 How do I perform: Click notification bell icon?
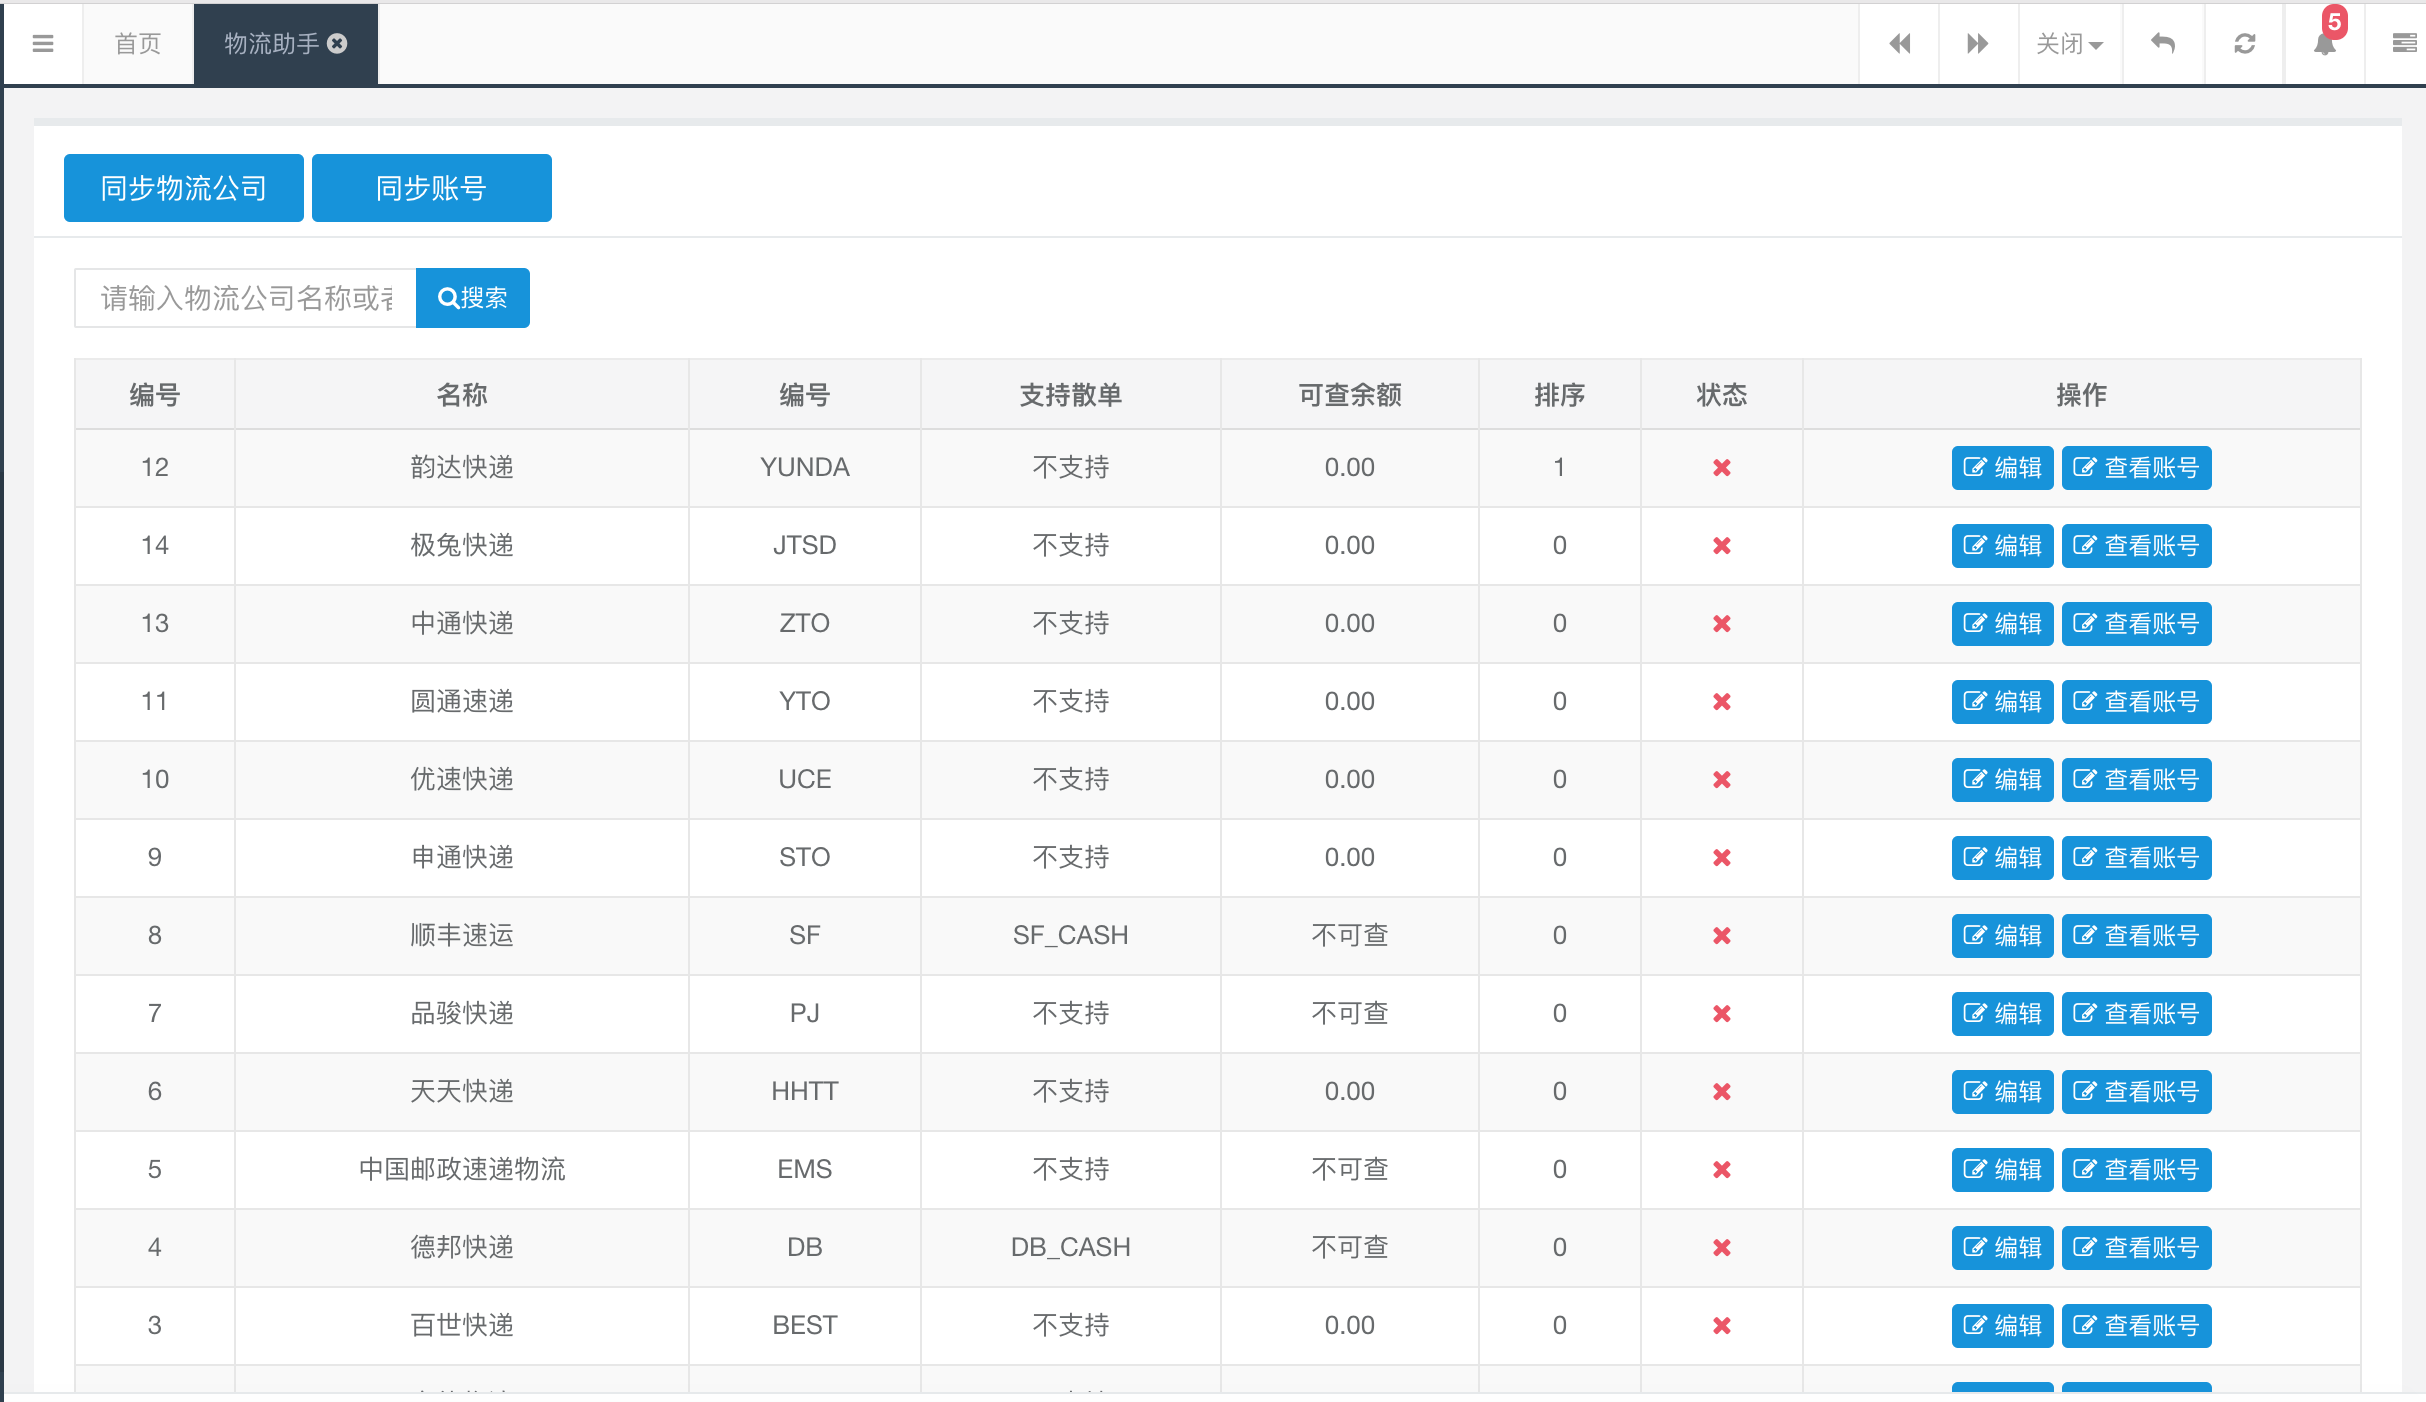[x=2324, y=43]
